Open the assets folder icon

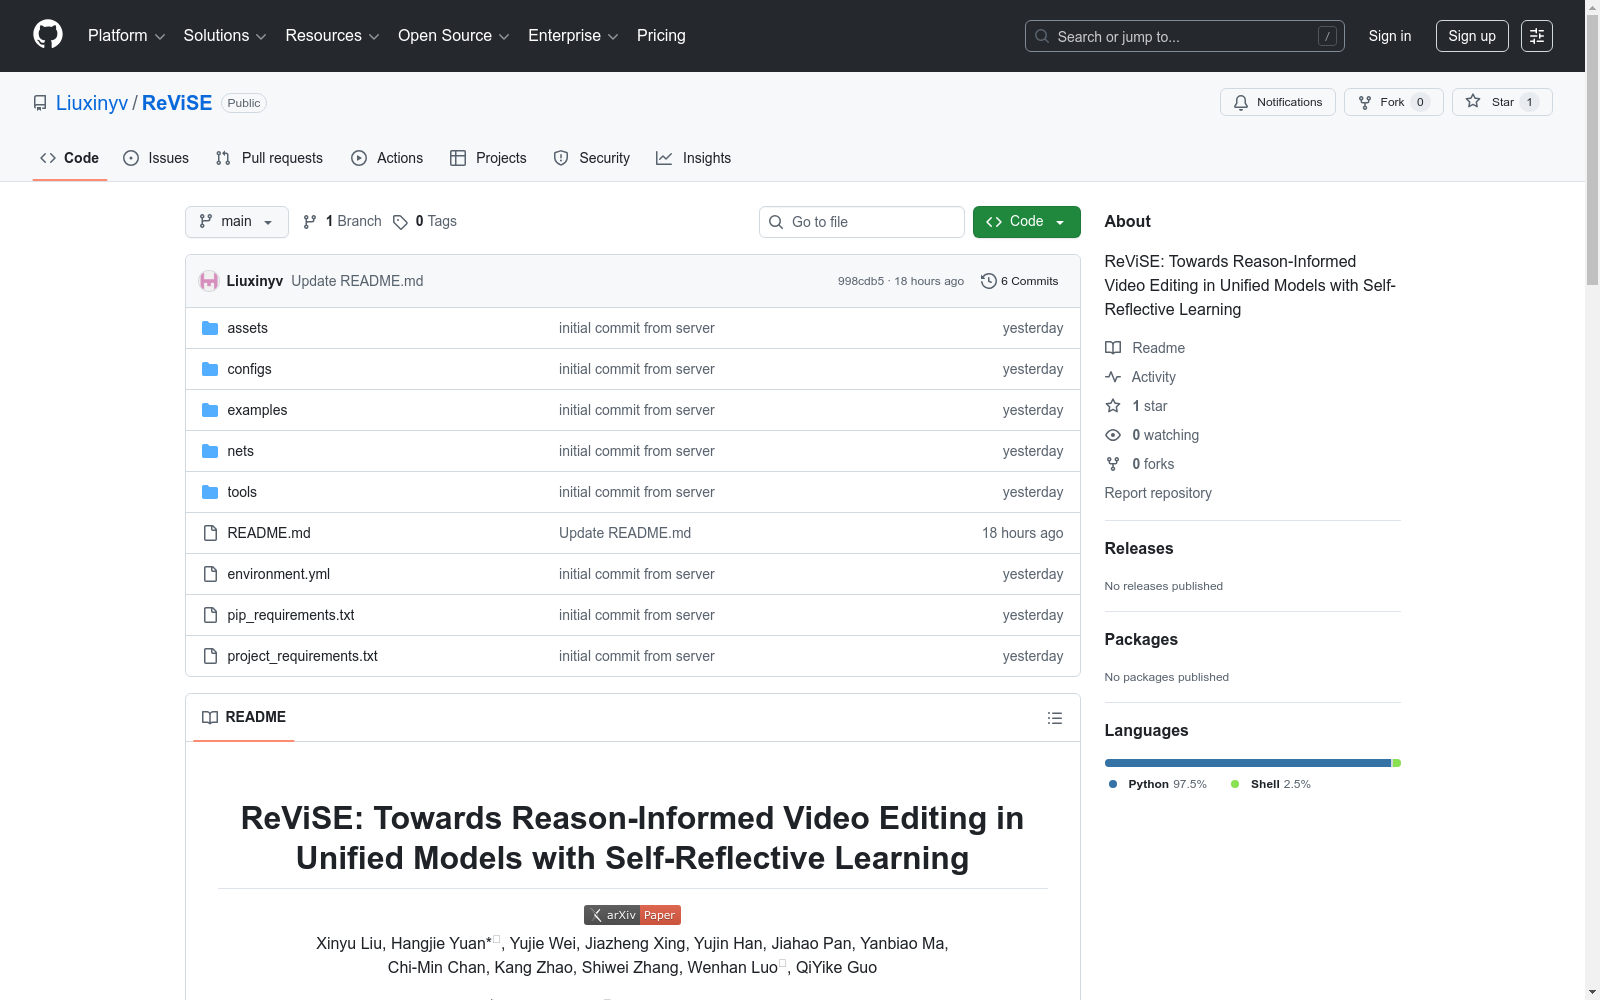coord(210,328)
